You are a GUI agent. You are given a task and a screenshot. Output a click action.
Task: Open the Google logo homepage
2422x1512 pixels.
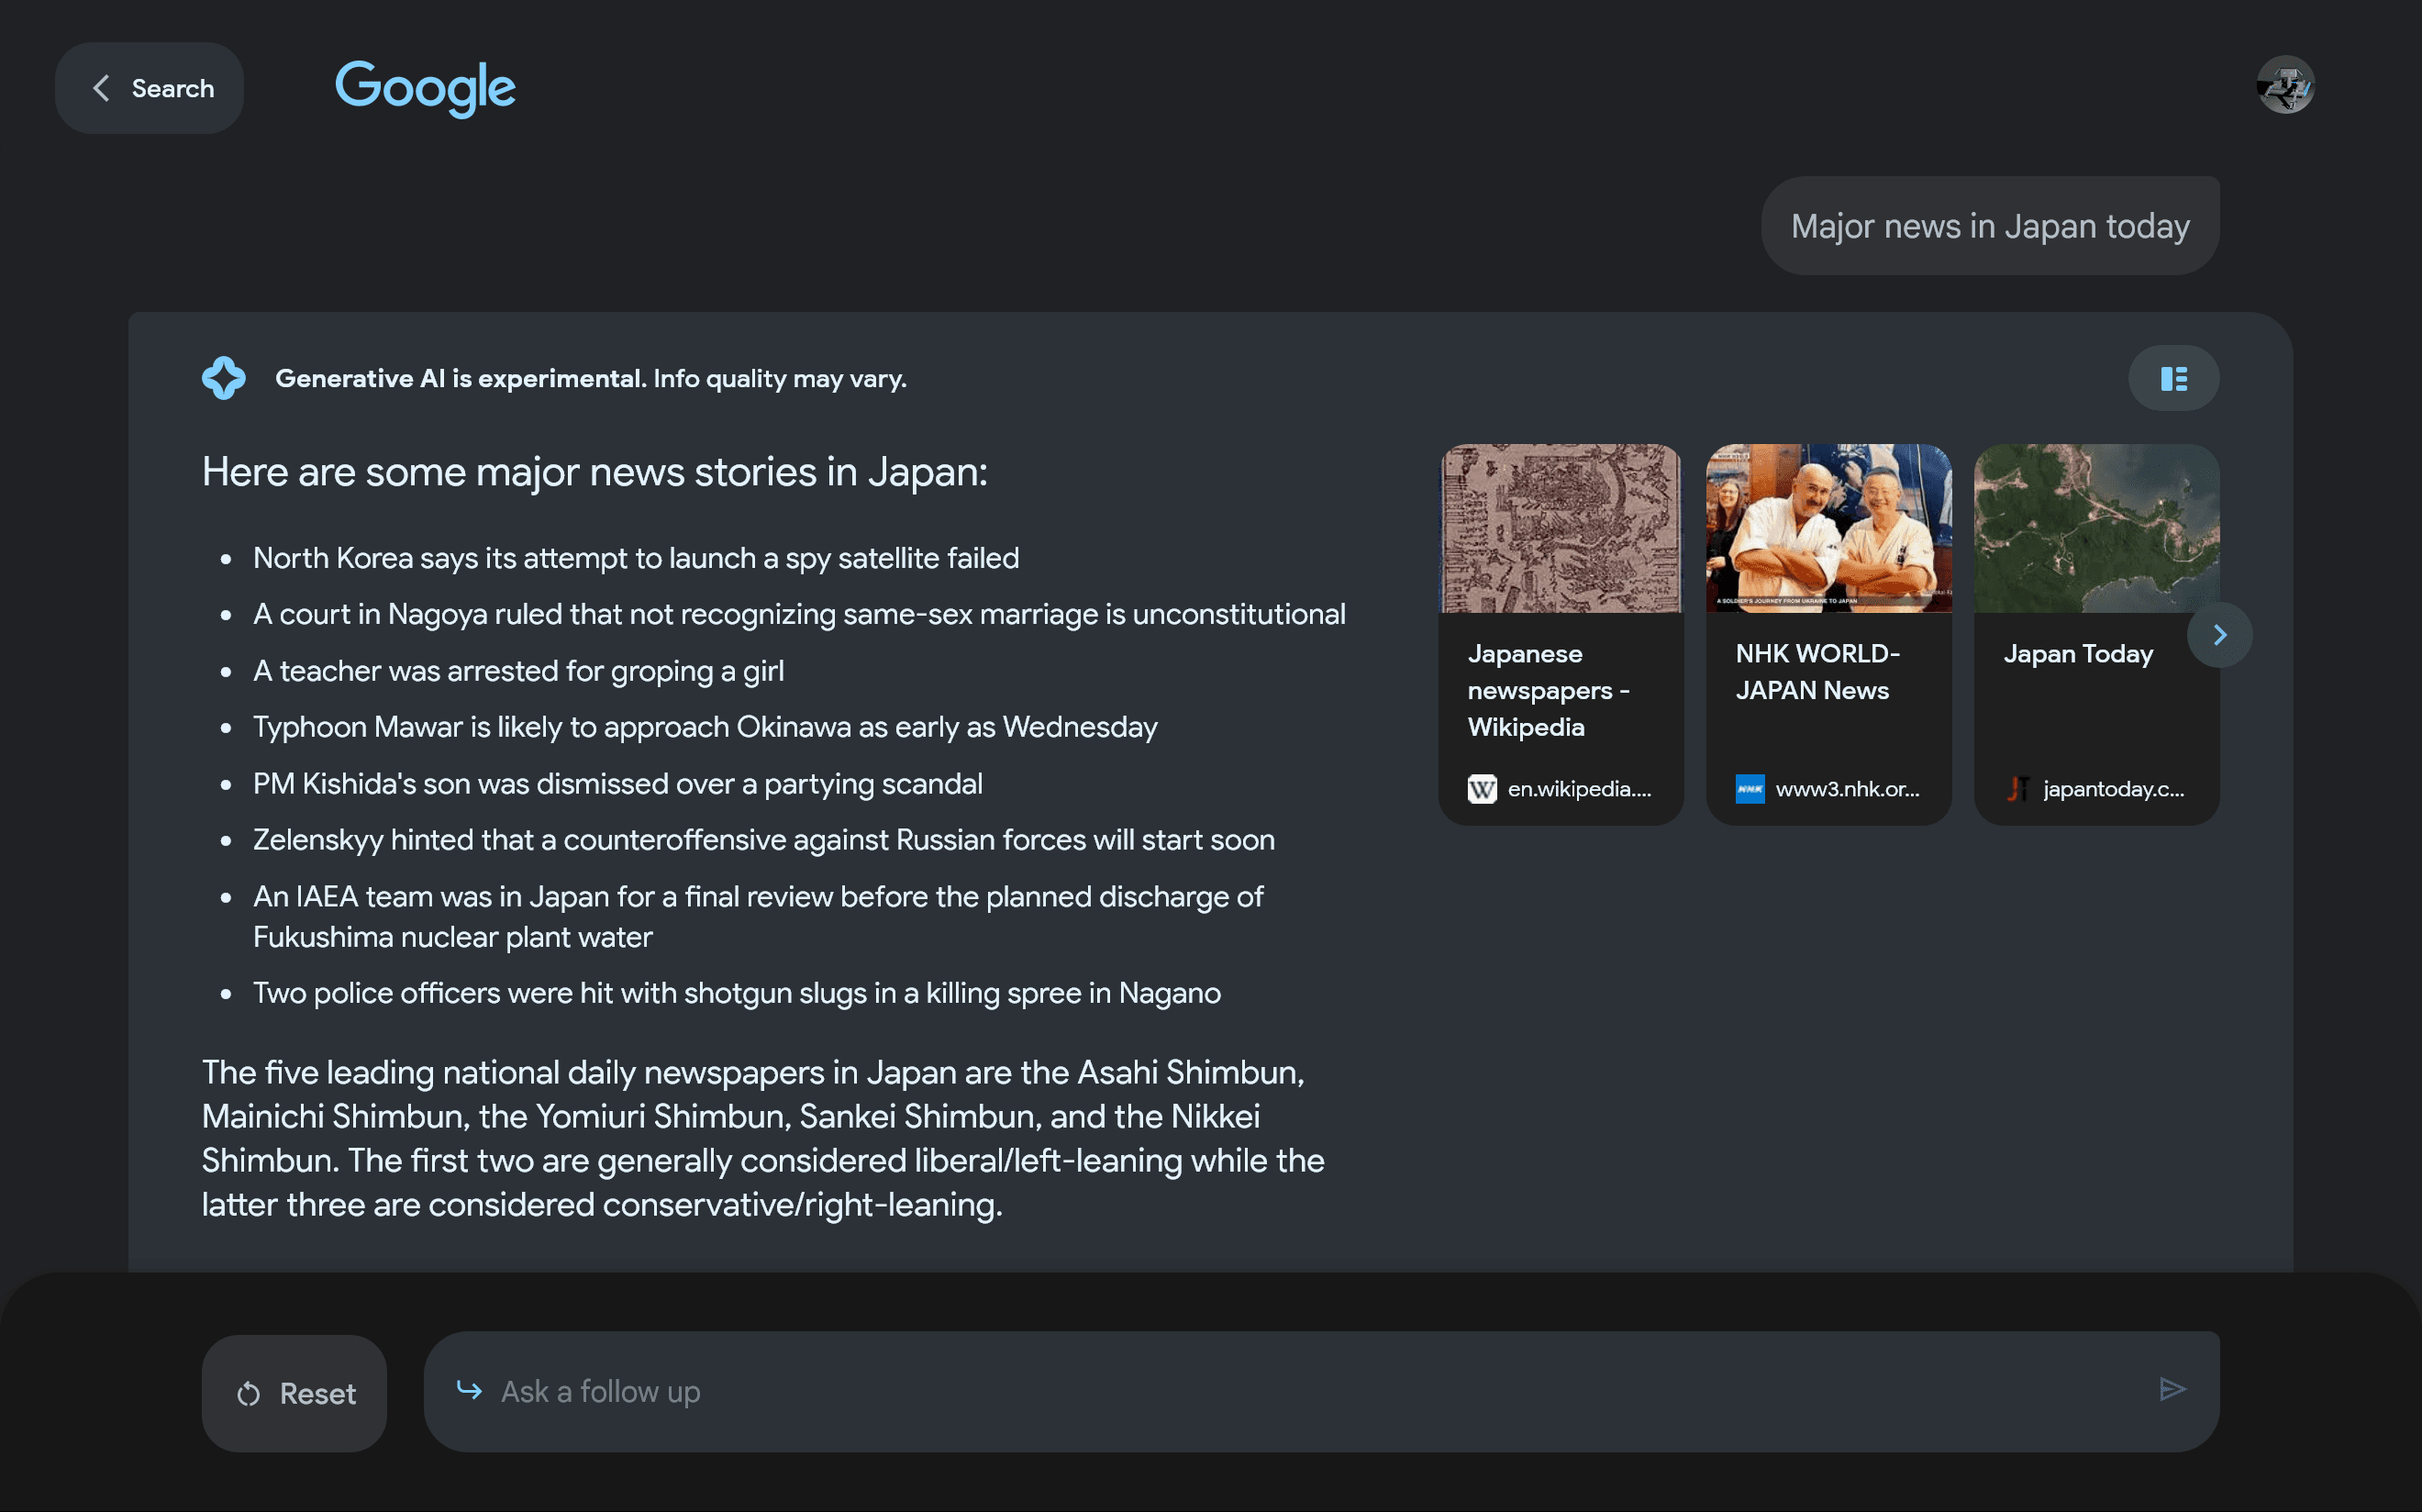point(425,88)
